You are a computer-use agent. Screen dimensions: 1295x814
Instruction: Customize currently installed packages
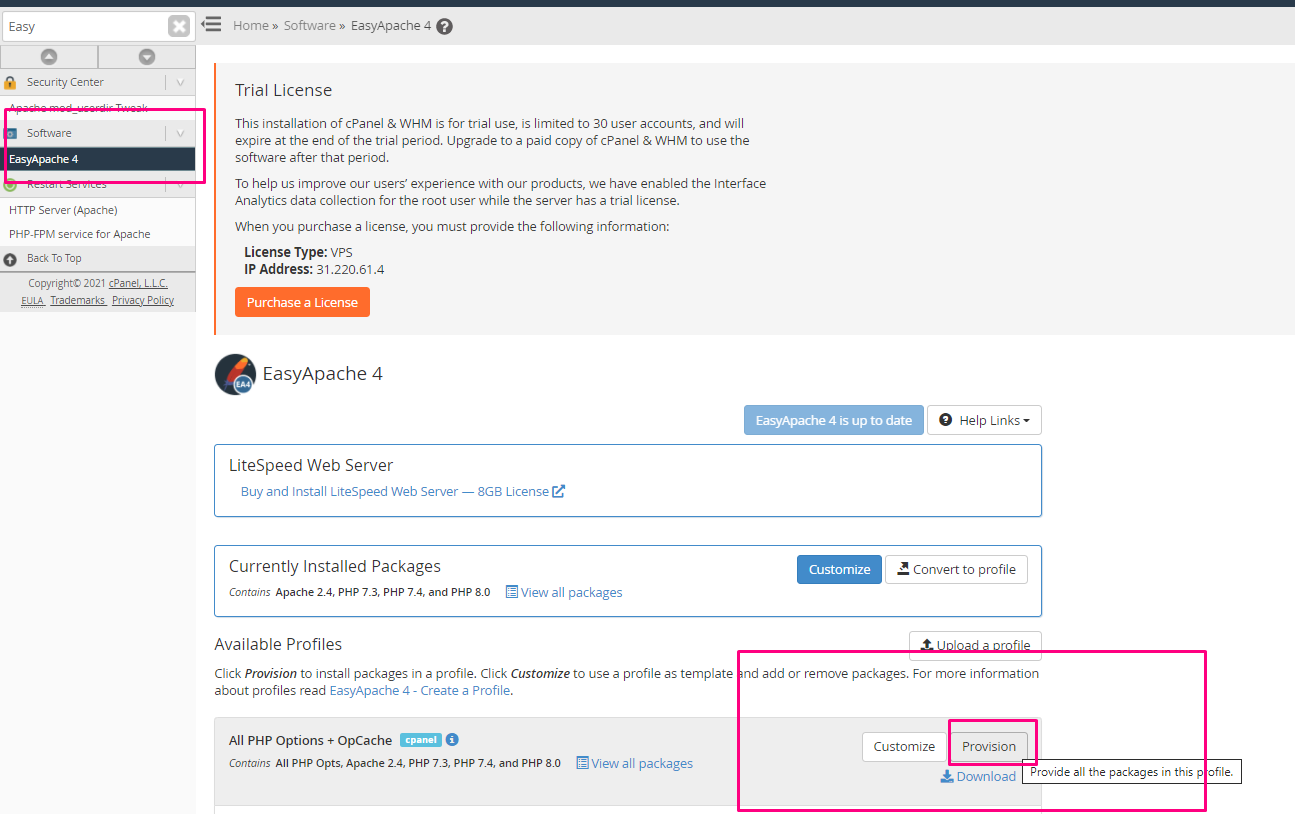[x=839, y=569]
